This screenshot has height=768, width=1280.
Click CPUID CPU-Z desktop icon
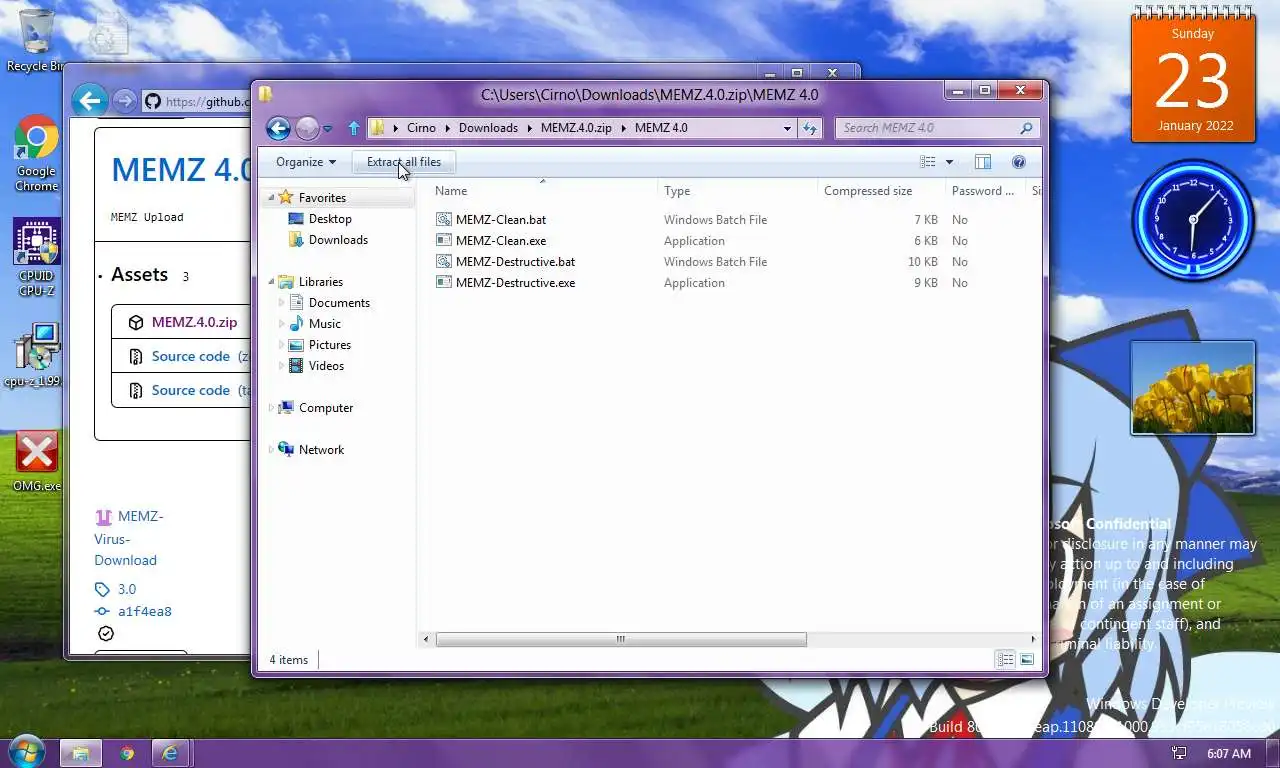tap(36, 258)
